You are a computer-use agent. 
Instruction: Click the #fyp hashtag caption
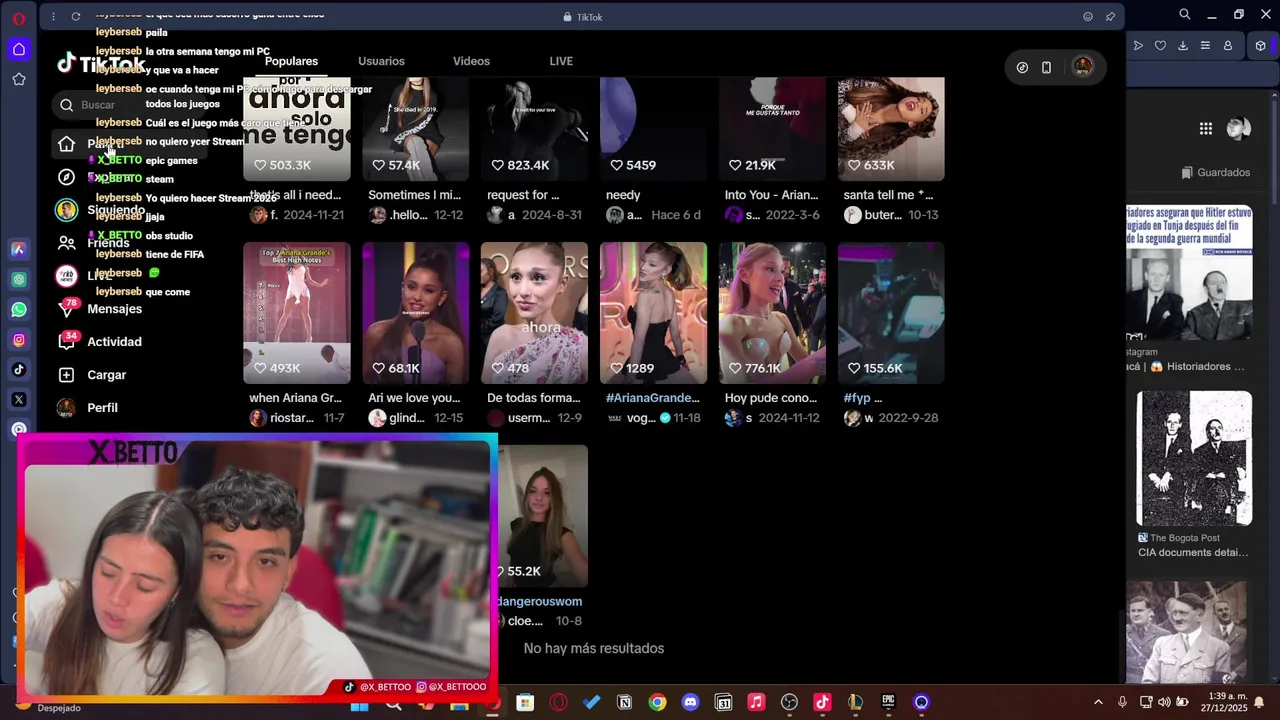pyautogui.click(x=857, y=398)
